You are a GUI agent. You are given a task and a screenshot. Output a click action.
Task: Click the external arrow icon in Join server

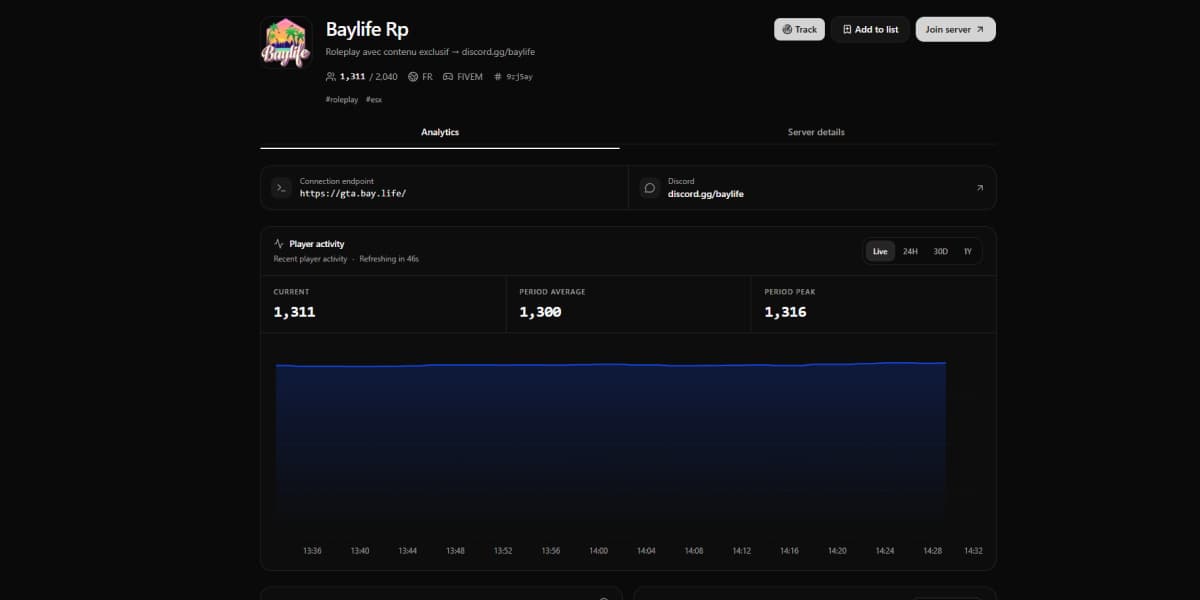tap(980, 29)
